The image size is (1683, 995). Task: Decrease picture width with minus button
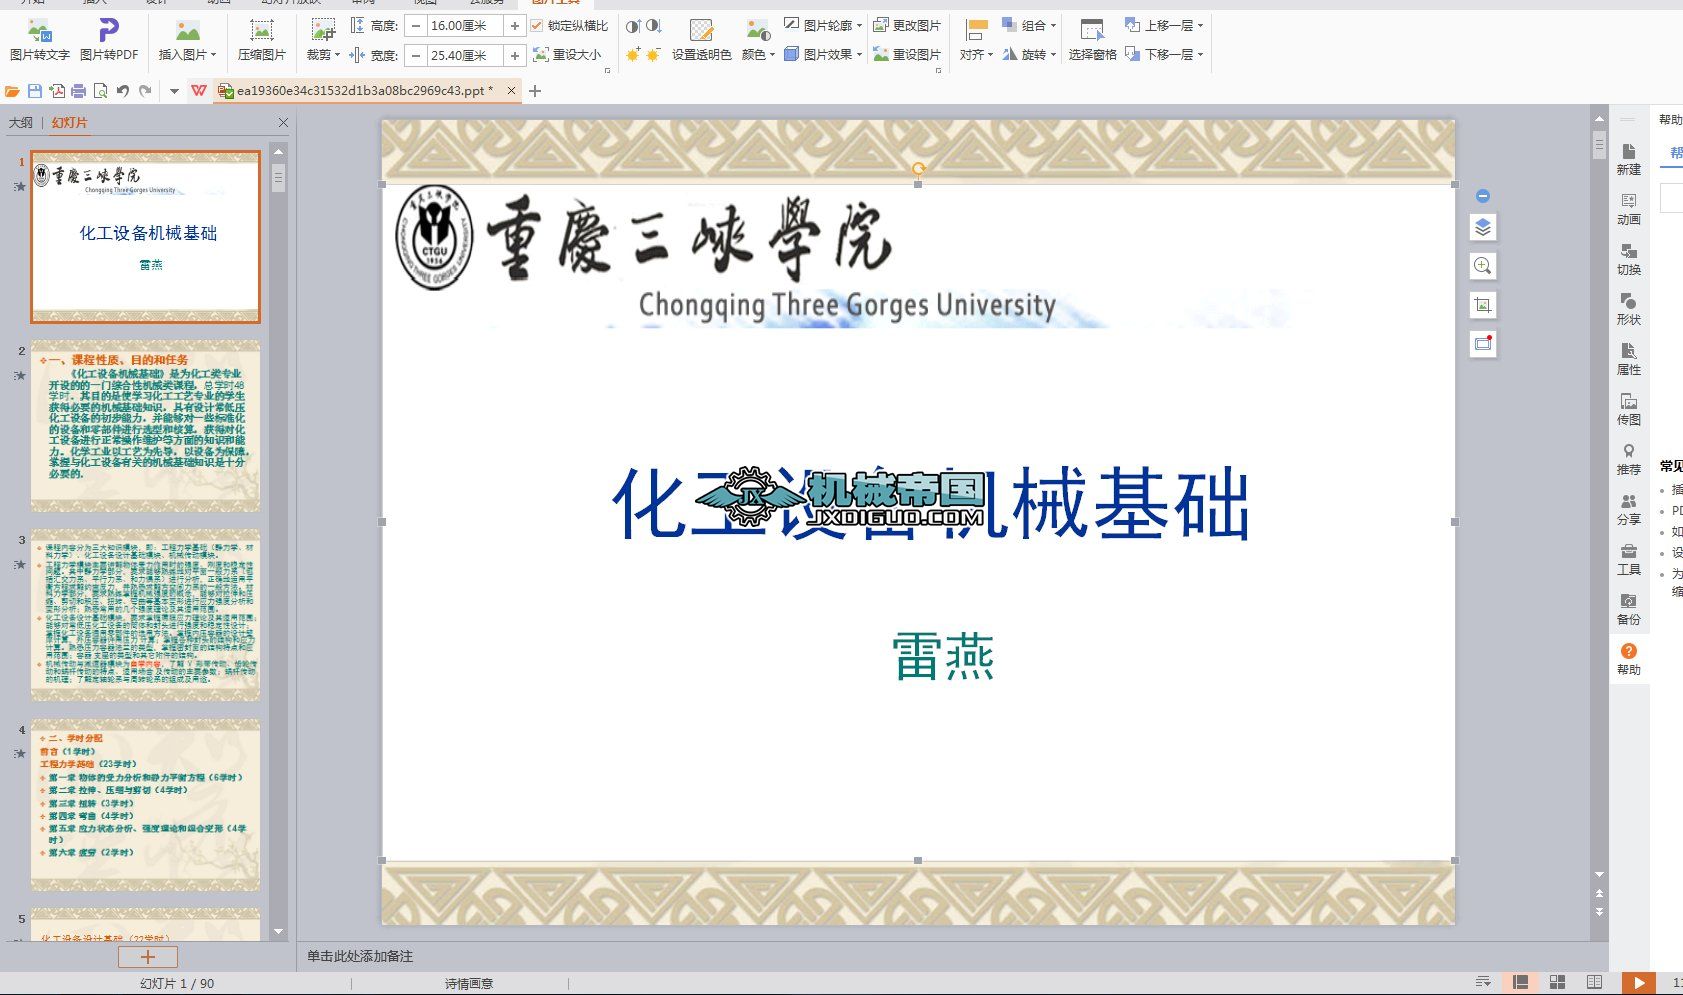[x=416, y=56]
